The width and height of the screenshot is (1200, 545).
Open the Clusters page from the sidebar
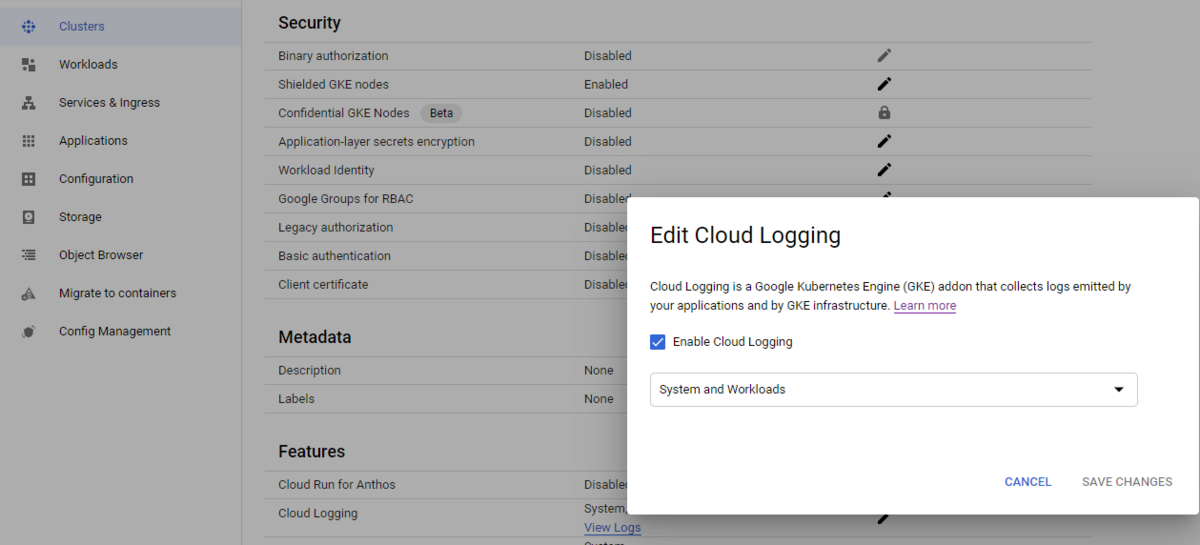click(120, 26)
